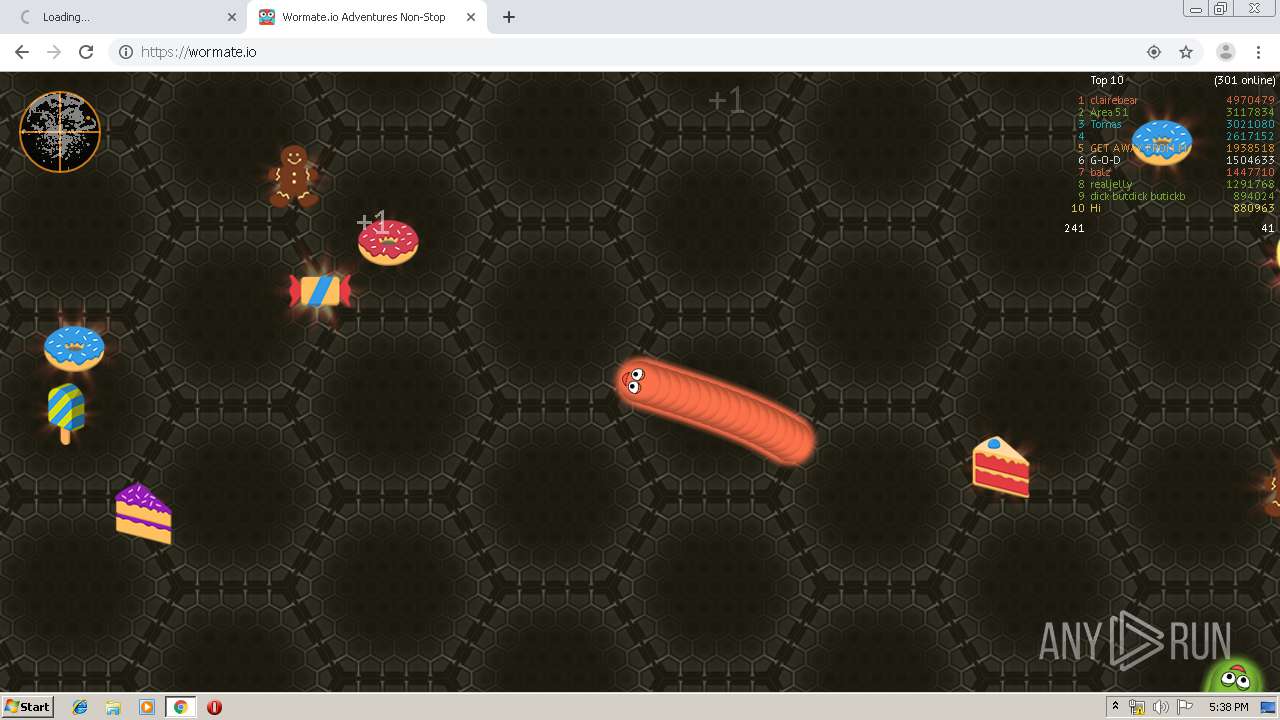Open the Windows Start menu
This screenshot has height=720, width=1280.
pos(28,706)
